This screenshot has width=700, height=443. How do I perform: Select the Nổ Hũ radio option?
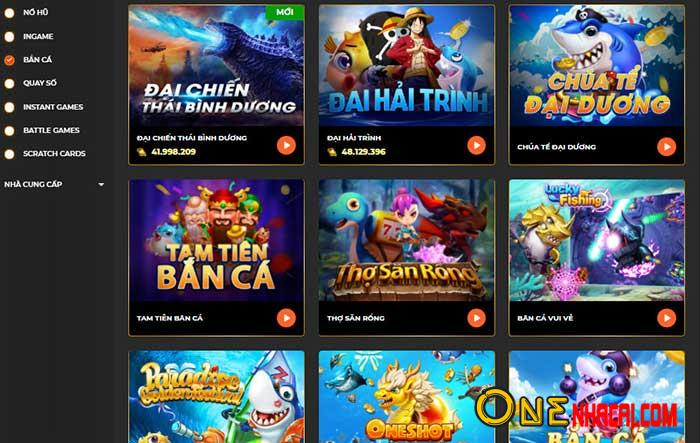(x=9, y=13)
